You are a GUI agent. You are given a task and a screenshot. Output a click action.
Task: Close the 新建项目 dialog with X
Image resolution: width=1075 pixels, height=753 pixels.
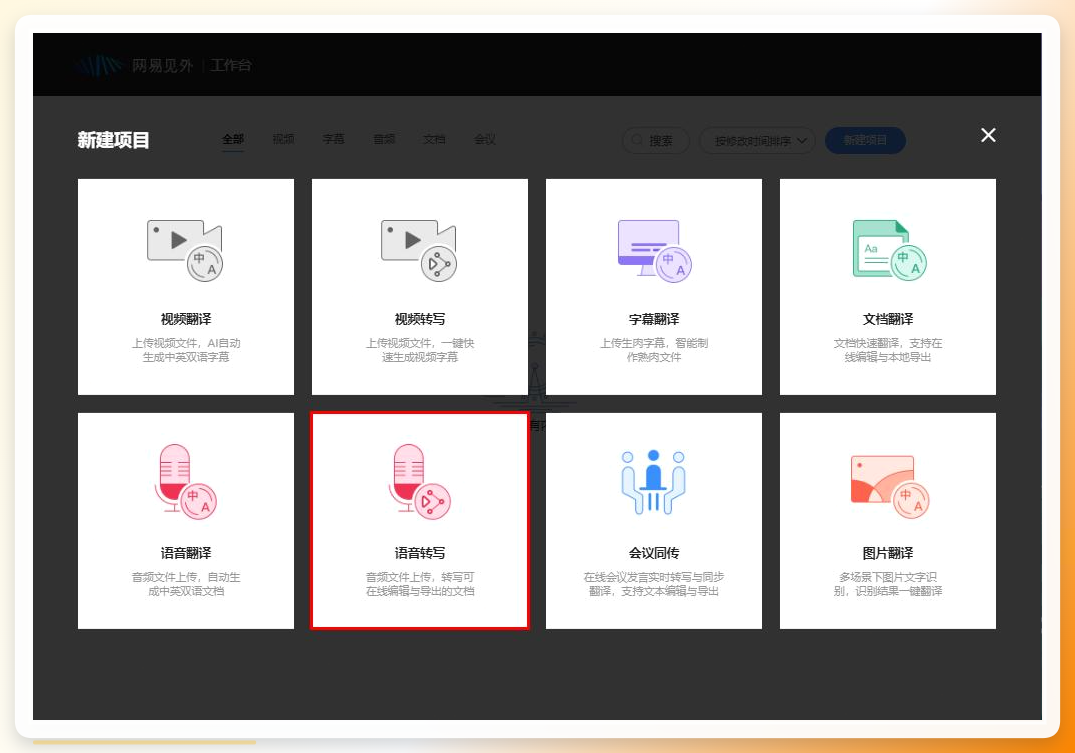988,135
